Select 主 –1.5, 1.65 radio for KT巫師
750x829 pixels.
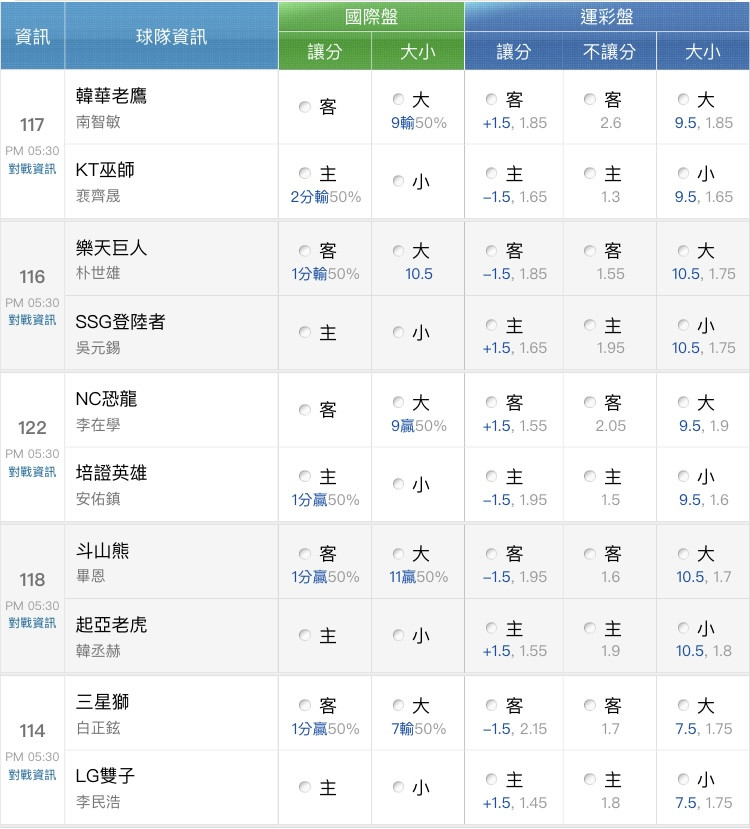point(492,173)
